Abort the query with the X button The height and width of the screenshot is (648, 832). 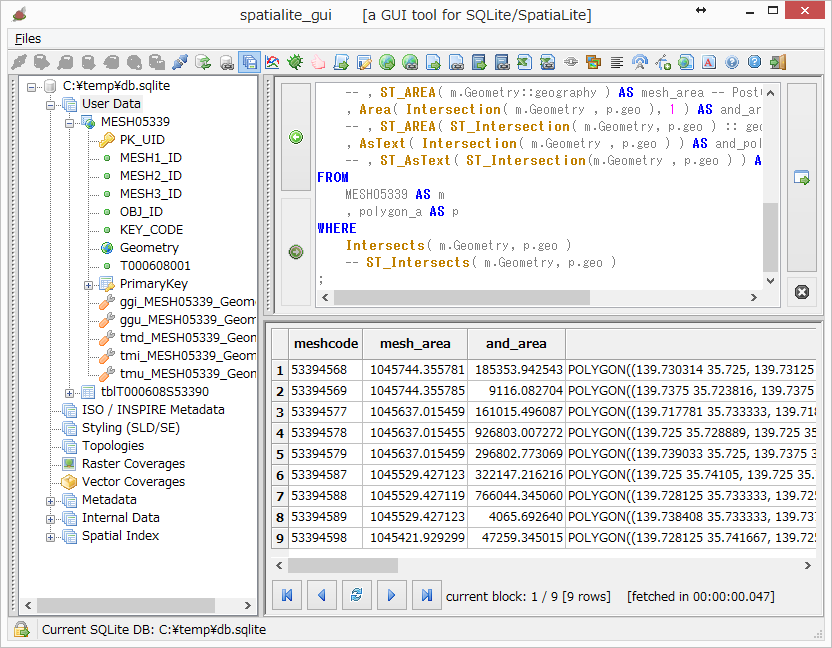(x=801, y=292)
